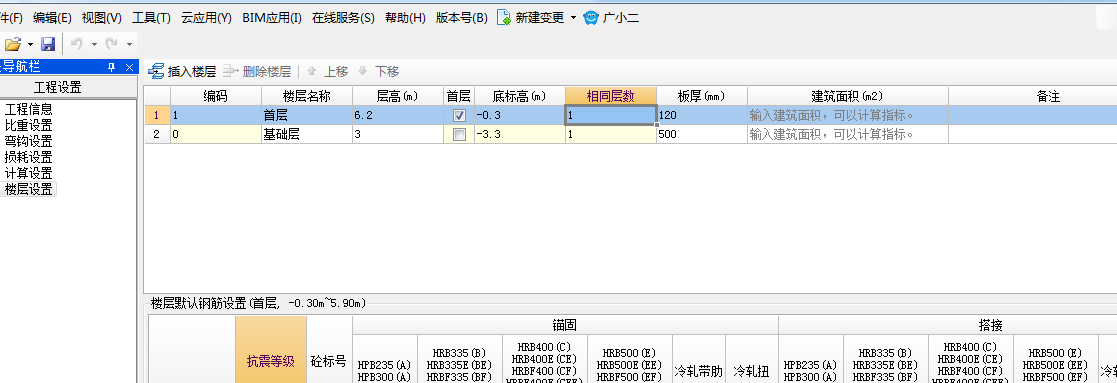Click the 插入楼层 icon
1117x383 pixels.
point(155,71)
